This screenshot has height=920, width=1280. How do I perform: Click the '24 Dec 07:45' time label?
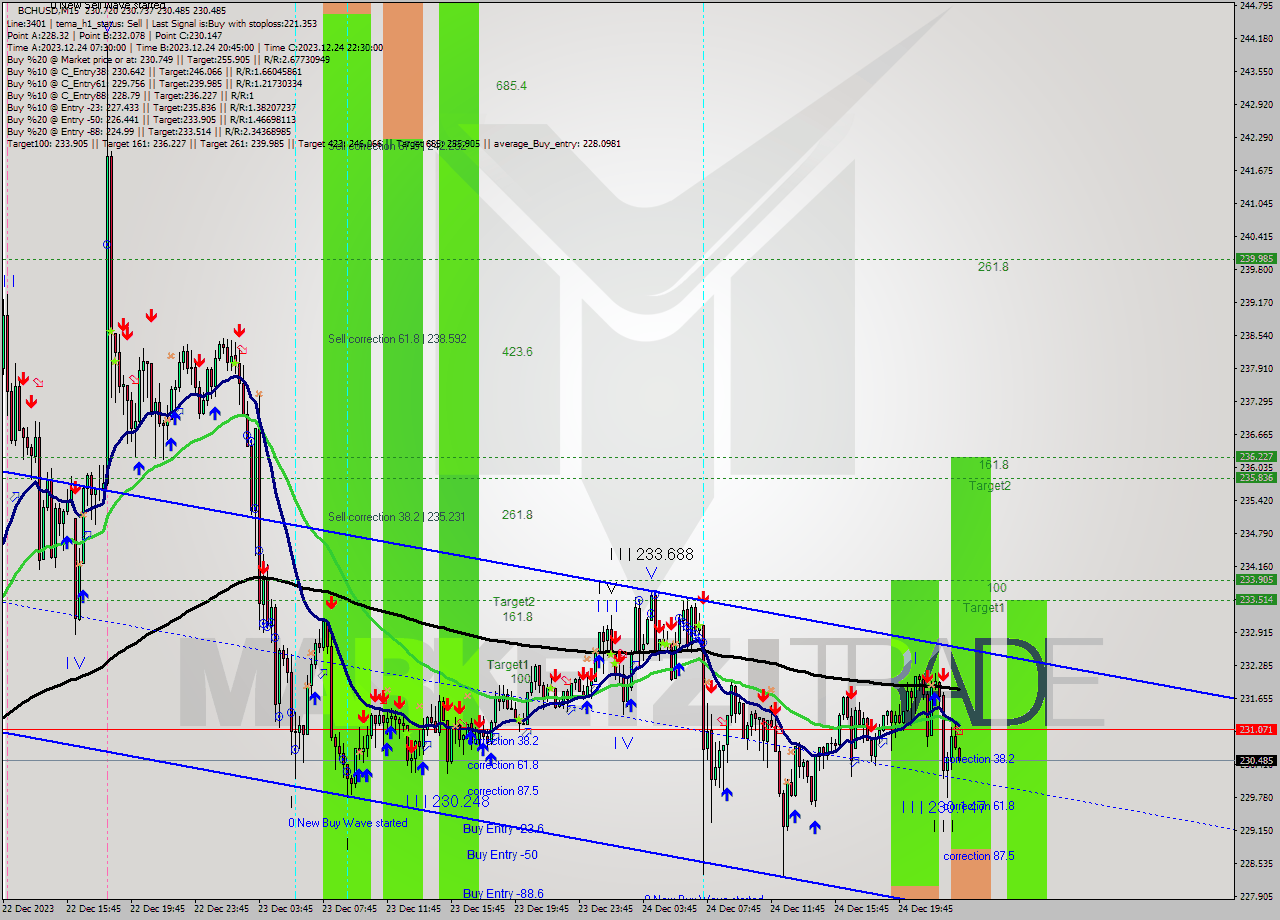733,909
